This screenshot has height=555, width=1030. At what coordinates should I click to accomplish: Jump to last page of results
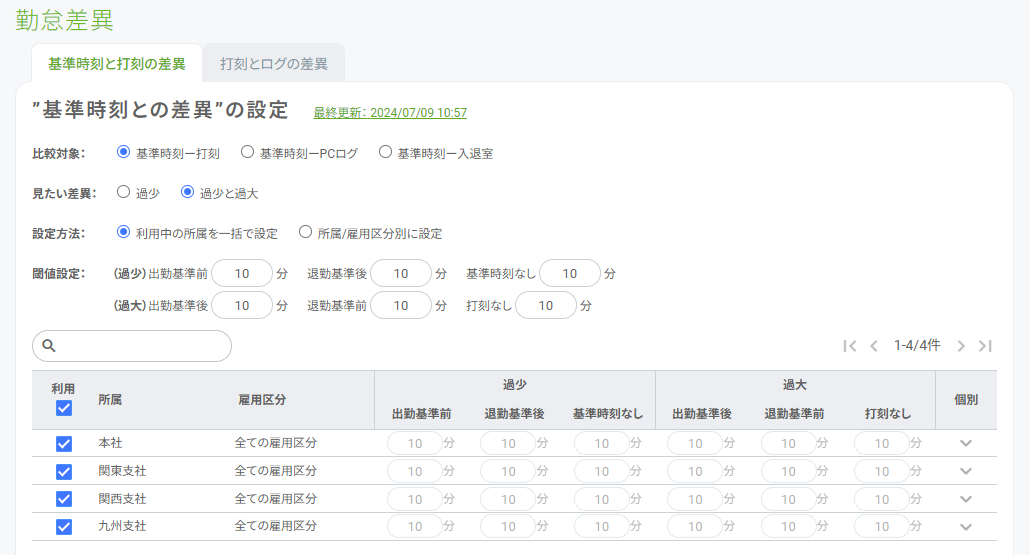[985, 346]
